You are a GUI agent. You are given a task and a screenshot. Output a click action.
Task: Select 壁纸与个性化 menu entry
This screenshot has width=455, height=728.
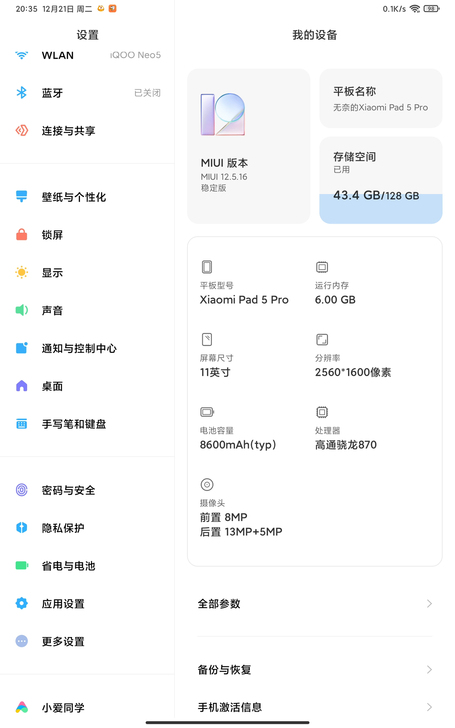[87, 197]
